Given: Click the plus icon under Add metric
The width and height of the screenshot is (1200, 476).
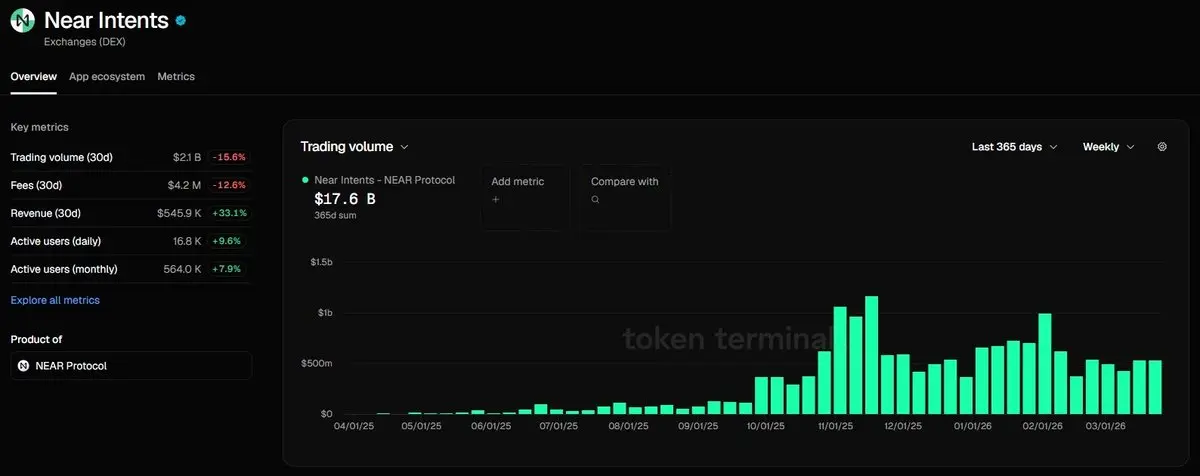Looking at the screenshot, I should click(496, 199).
